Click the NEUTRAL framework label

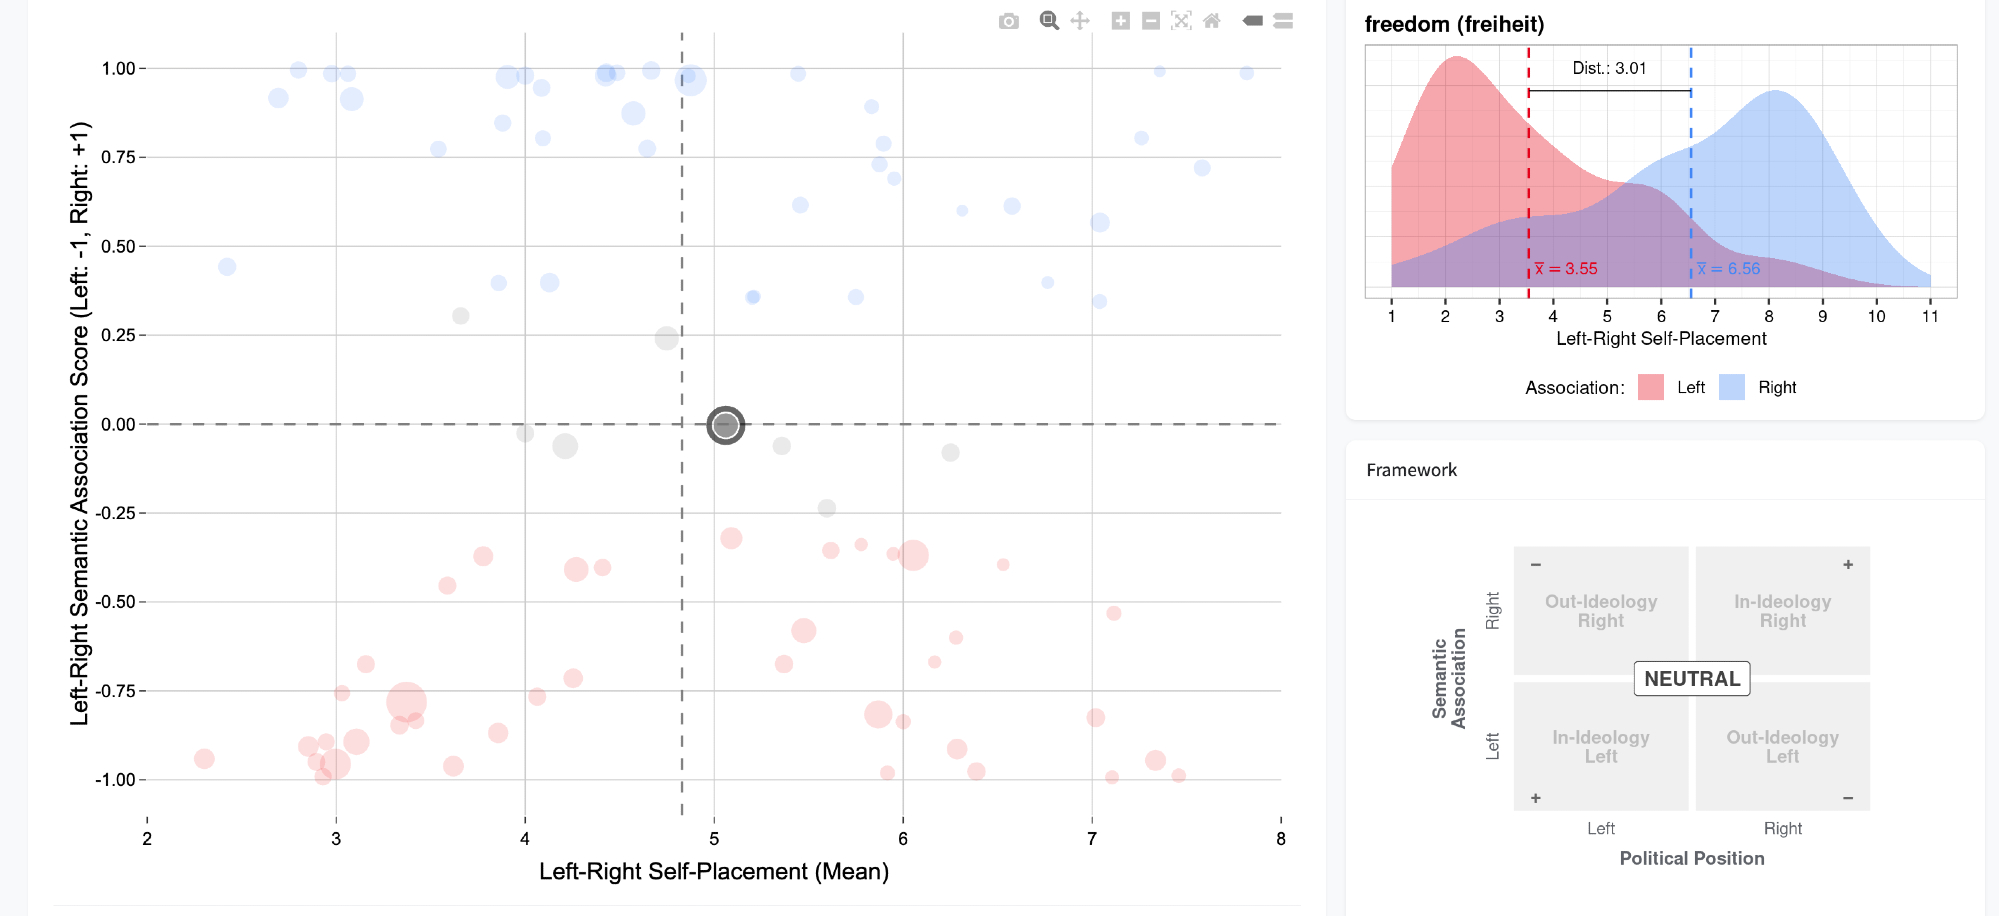[1692, 679]
